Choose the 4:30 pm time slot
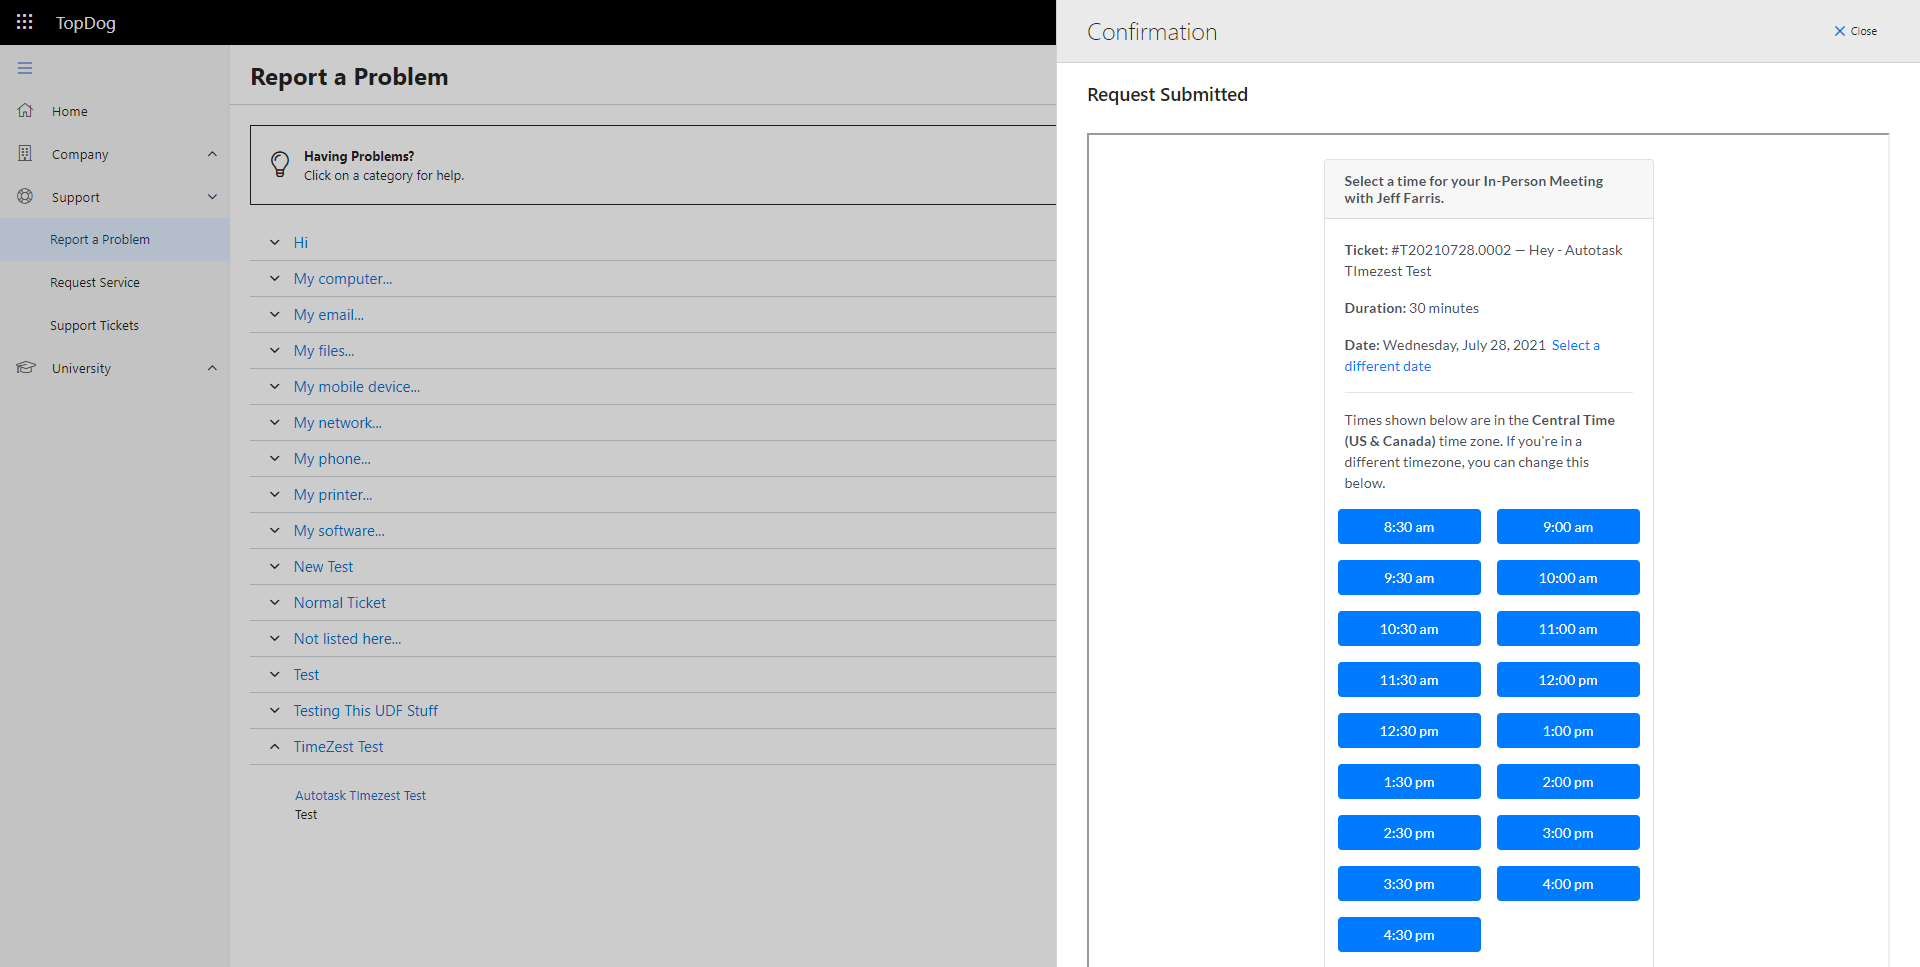The image size is (1920, 967). (x=1409, y=935)
